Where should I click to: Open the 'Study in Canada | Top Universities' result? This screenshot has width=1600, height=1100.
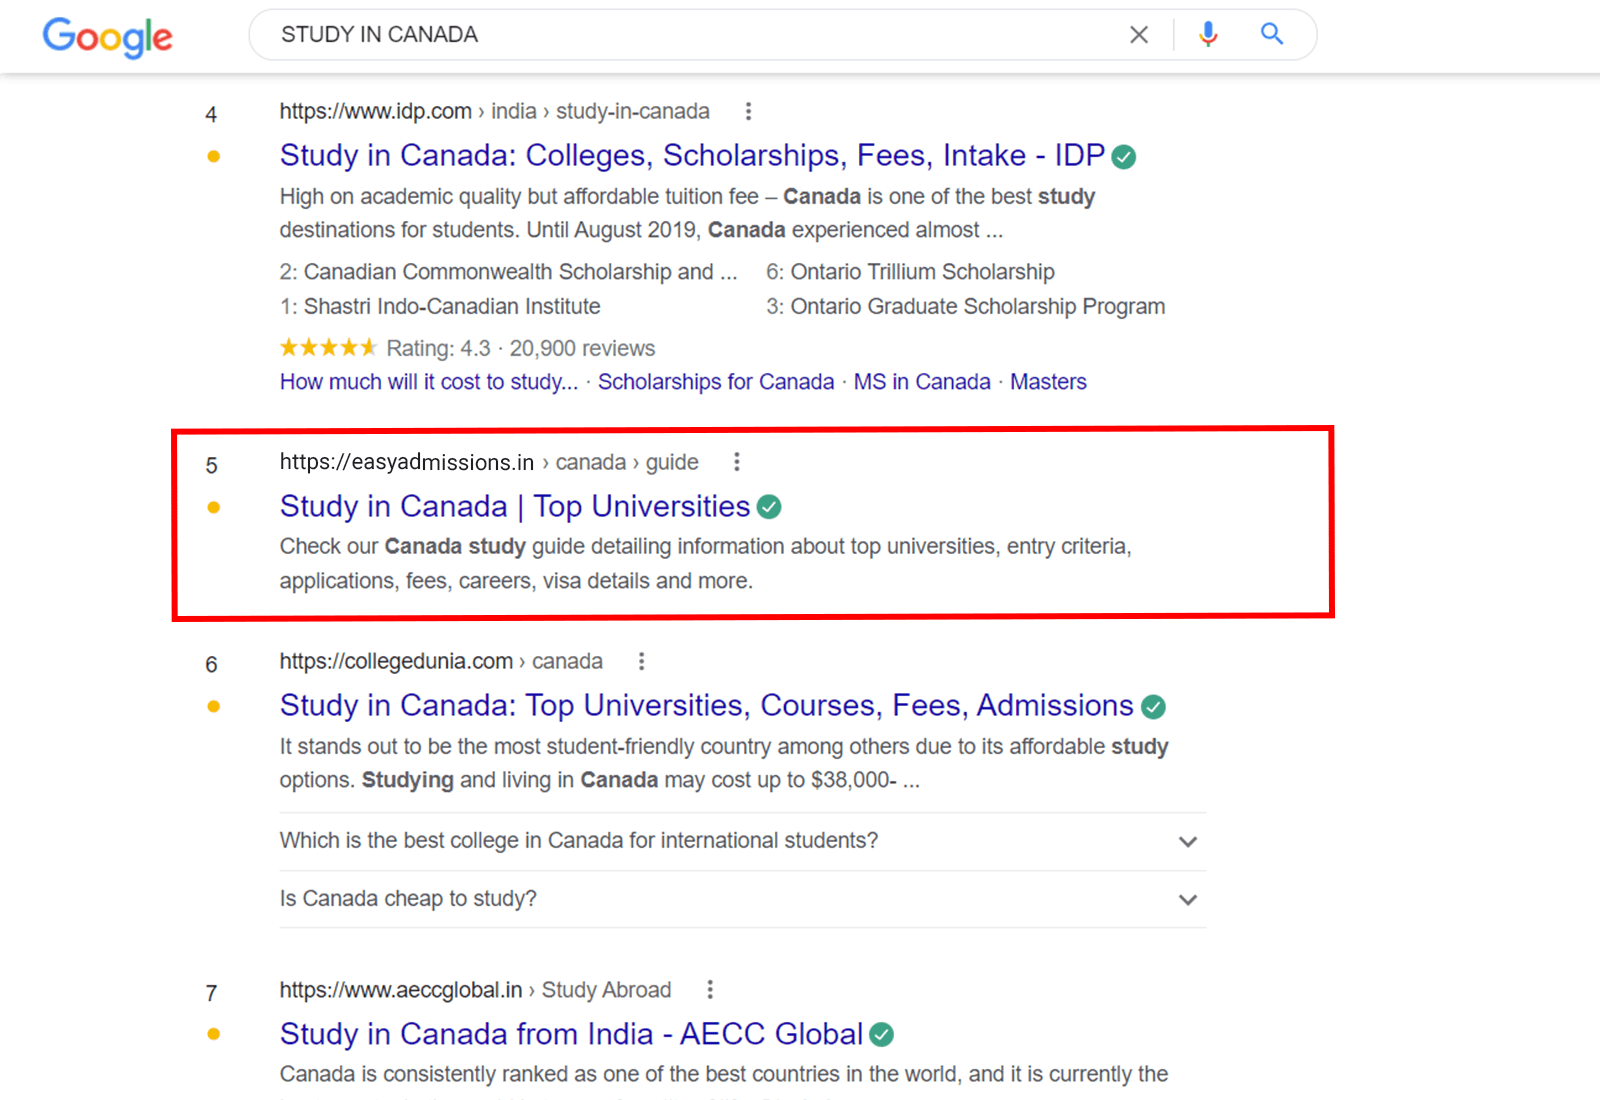[x=514, y=507]
